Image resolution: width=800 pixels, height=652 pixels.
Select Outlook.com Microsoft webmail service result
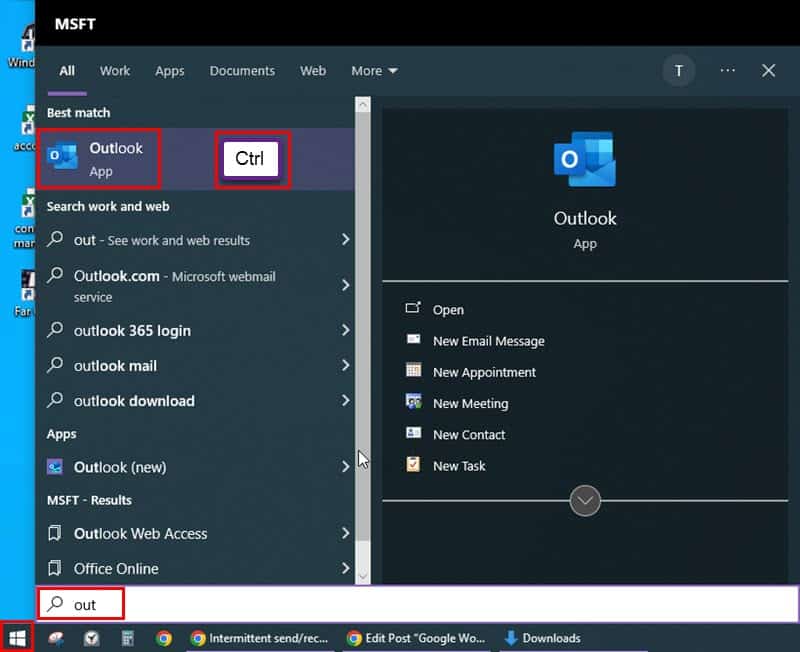coord(195,286)
